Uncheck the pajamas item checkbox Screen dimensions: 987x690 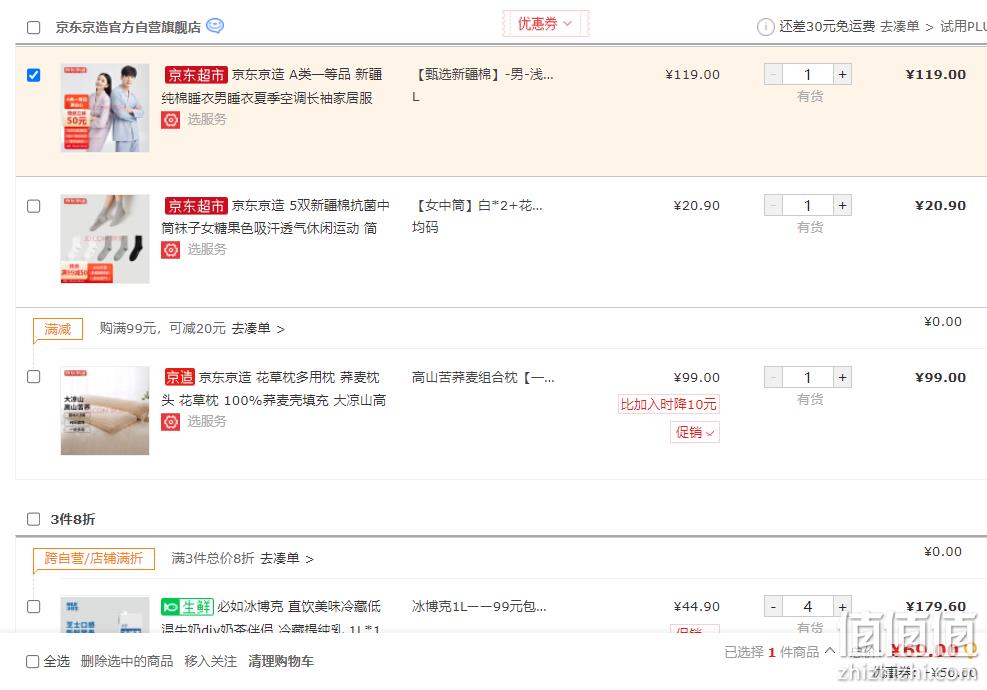33,76
